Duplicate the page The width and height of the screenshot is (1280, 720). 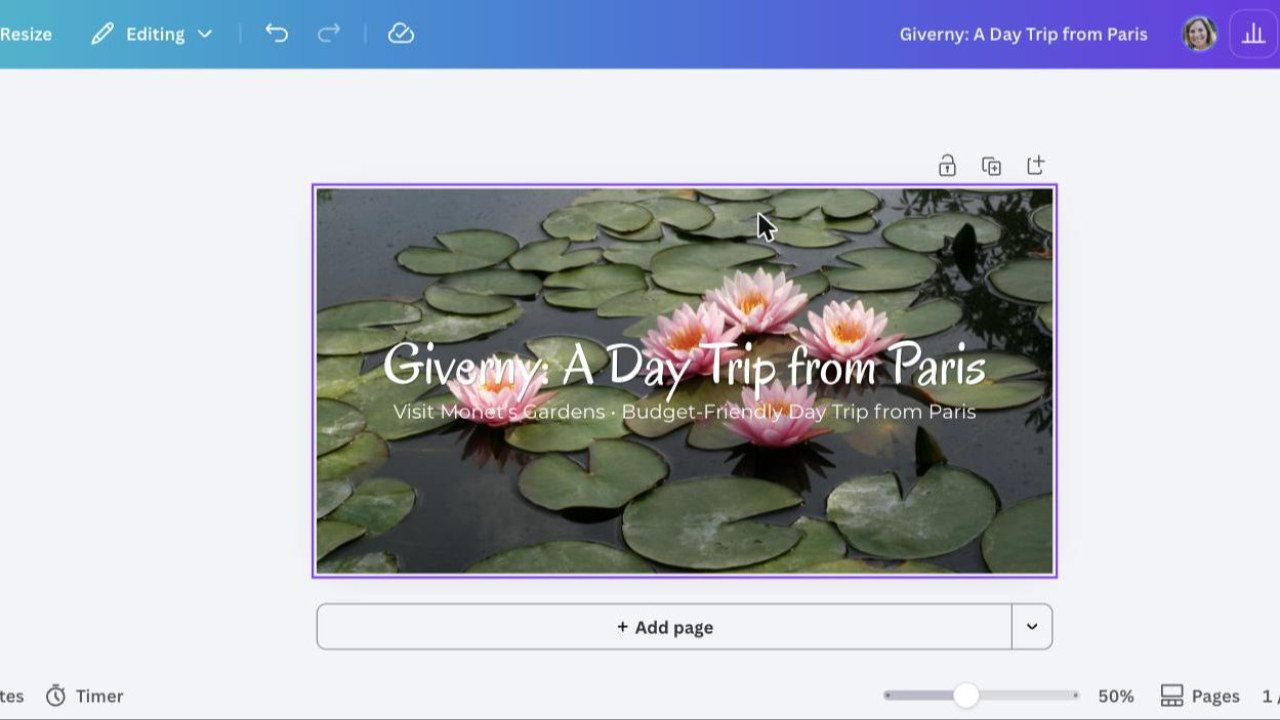pos(991,166)
